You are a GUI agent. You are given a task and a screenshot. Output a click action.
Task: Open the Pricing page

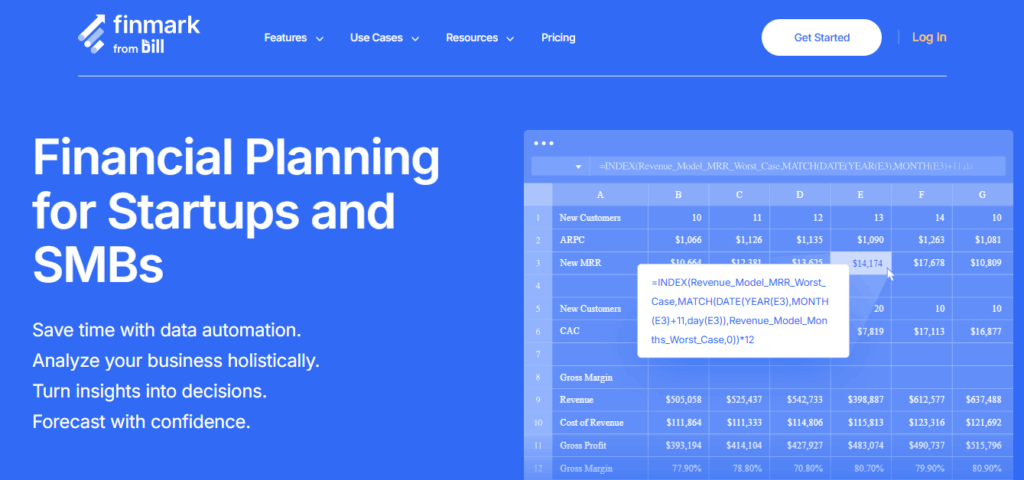pyautogui.click(x=558, y=38)
